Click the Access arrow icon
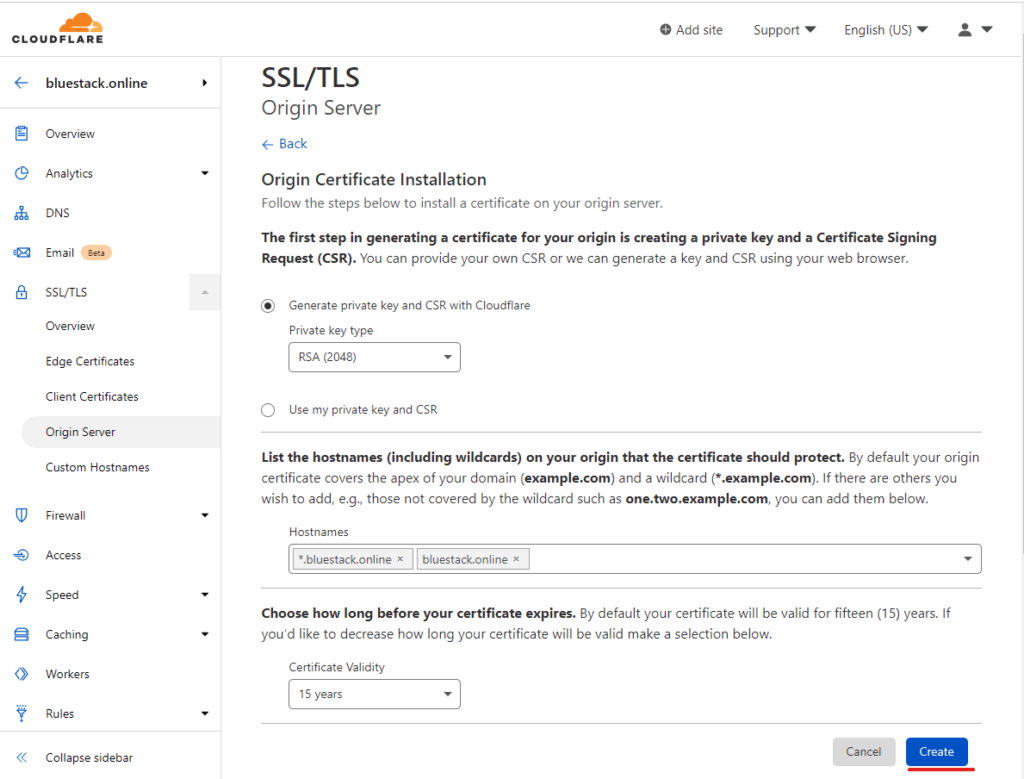1024x779 pixels. (22, 555)
